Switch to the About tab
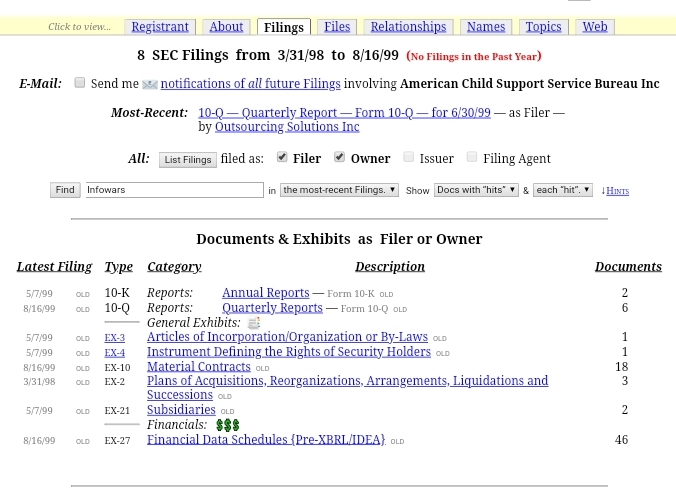The height and width of the screenshot is (488, 676). [x=226, y=27]
